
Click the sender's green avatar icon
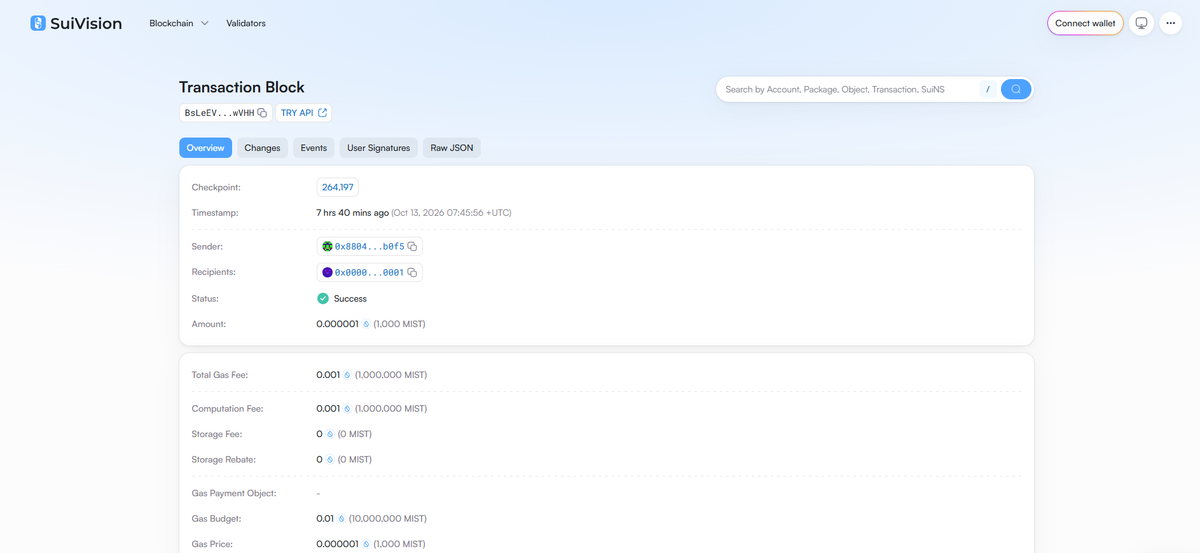[327, 246]
